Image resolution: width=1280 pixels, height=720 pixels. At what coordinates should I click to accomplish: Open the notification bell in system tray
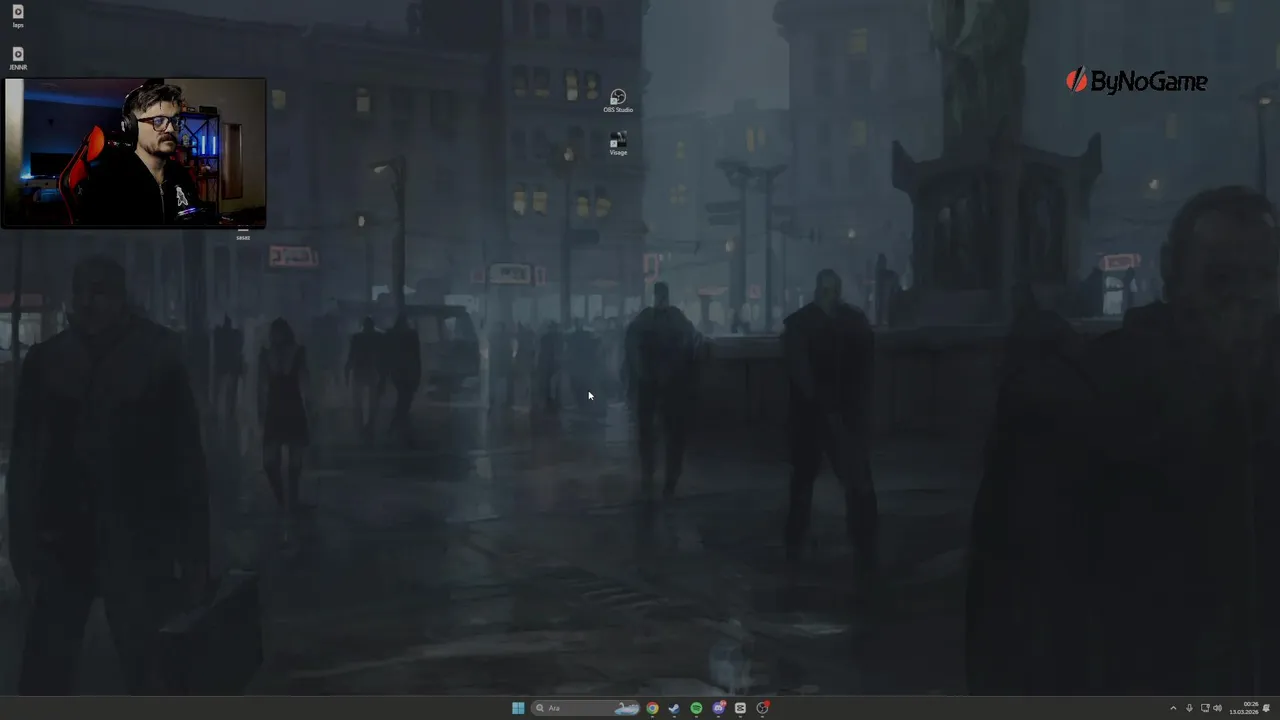pyautogui.click(x=1266, y=708)
